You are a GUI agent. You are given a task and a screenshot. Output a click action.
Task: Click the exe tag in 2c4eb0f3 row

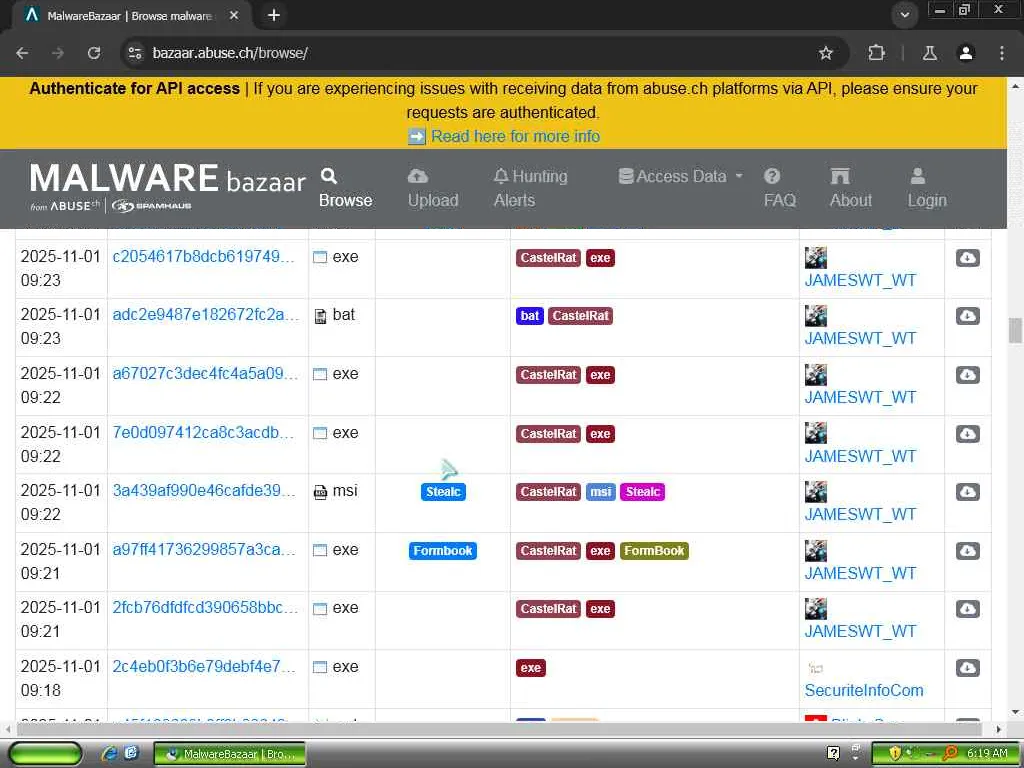click(530, 667)
